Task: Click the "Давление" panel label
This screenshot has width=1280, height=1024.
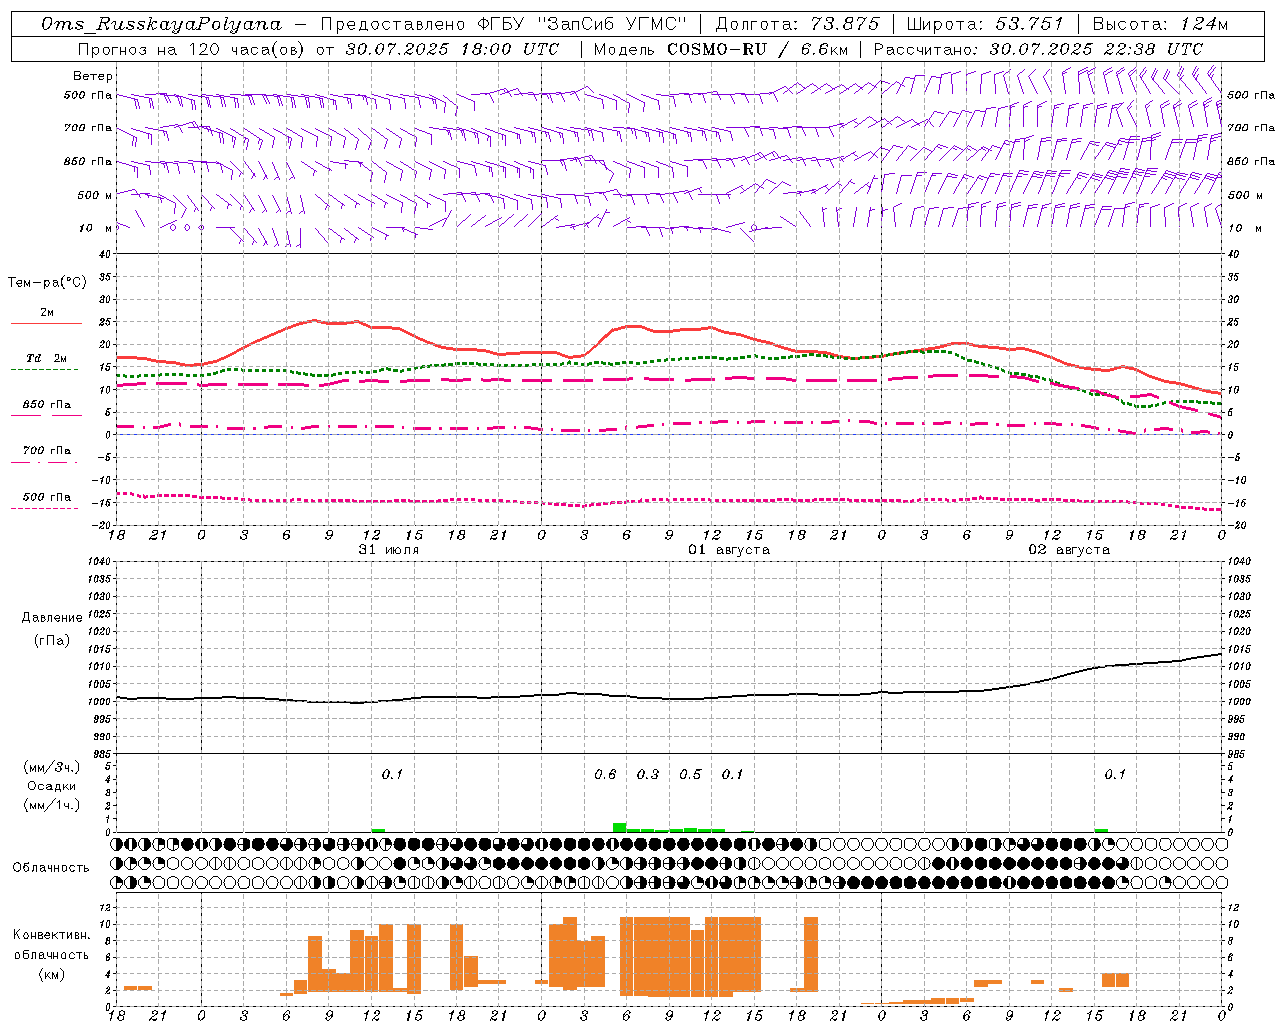Action: point(52,618)
